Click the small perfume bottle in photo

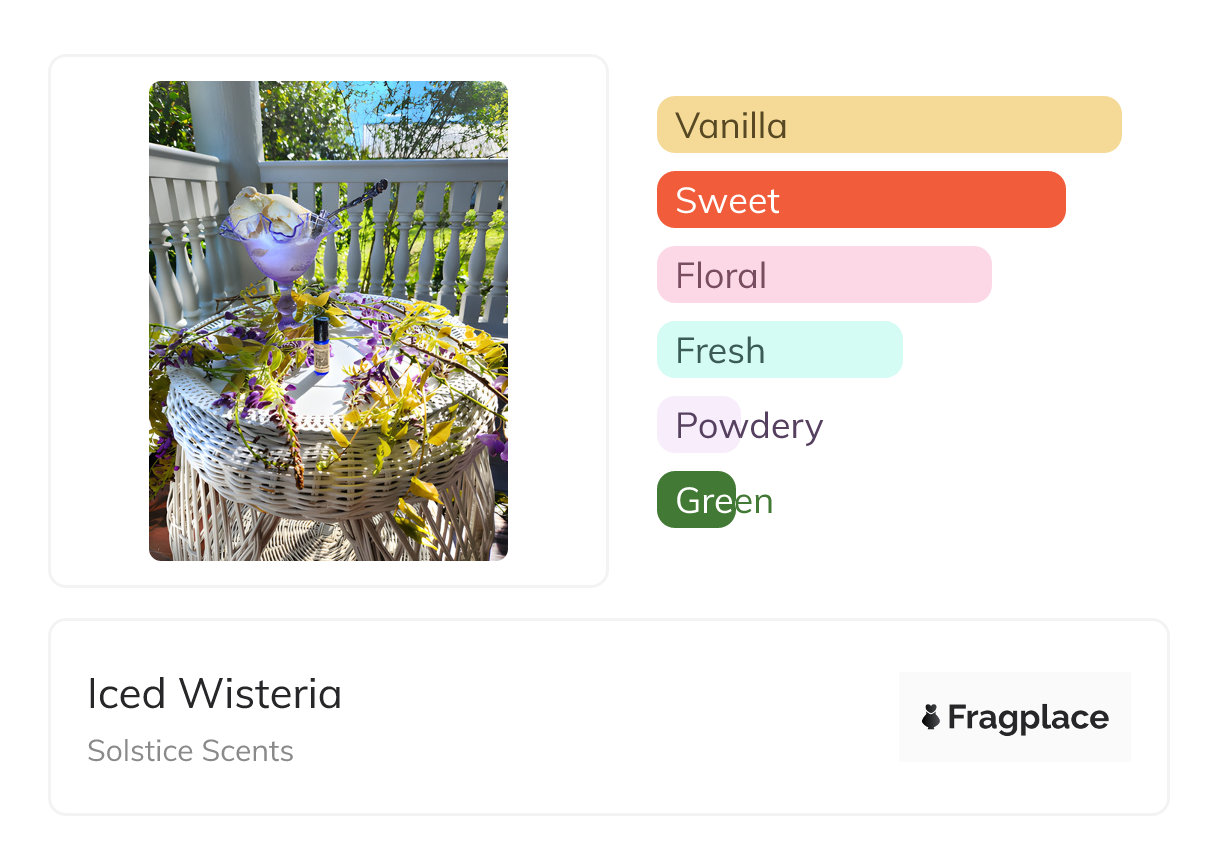pos(321,345)
